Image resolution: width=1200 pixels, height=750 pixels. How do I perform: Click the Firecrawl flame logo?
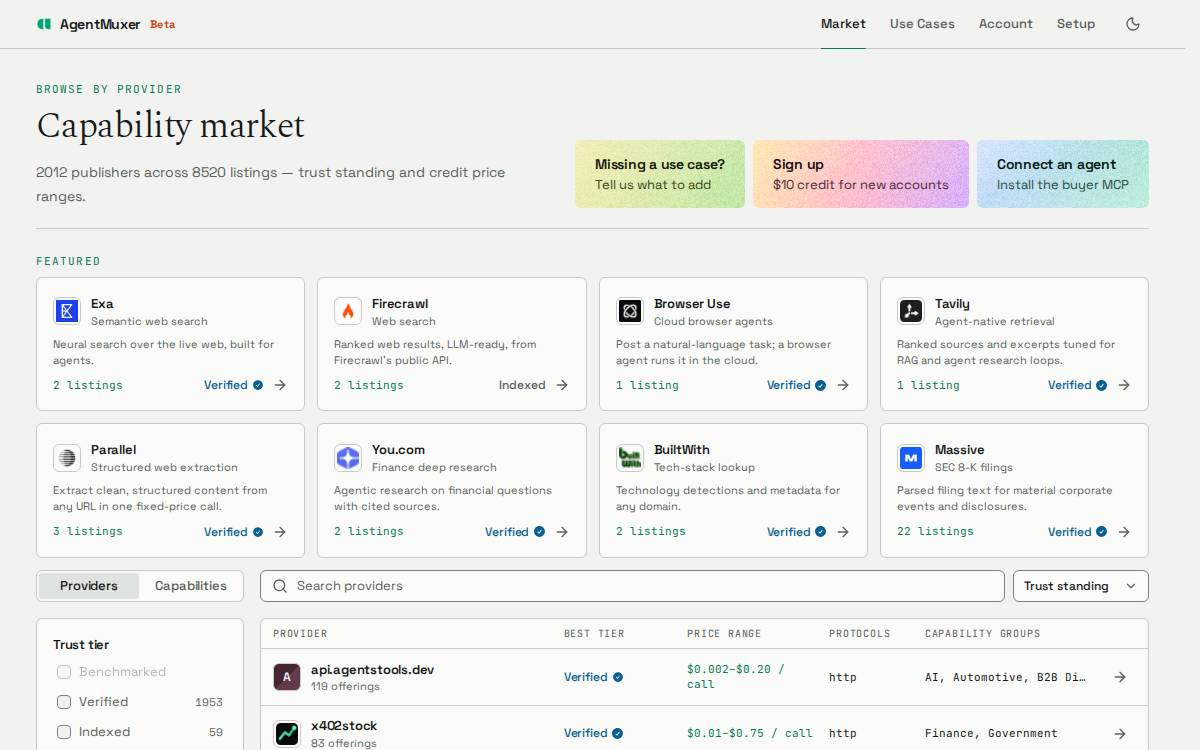tap(348, 311)
